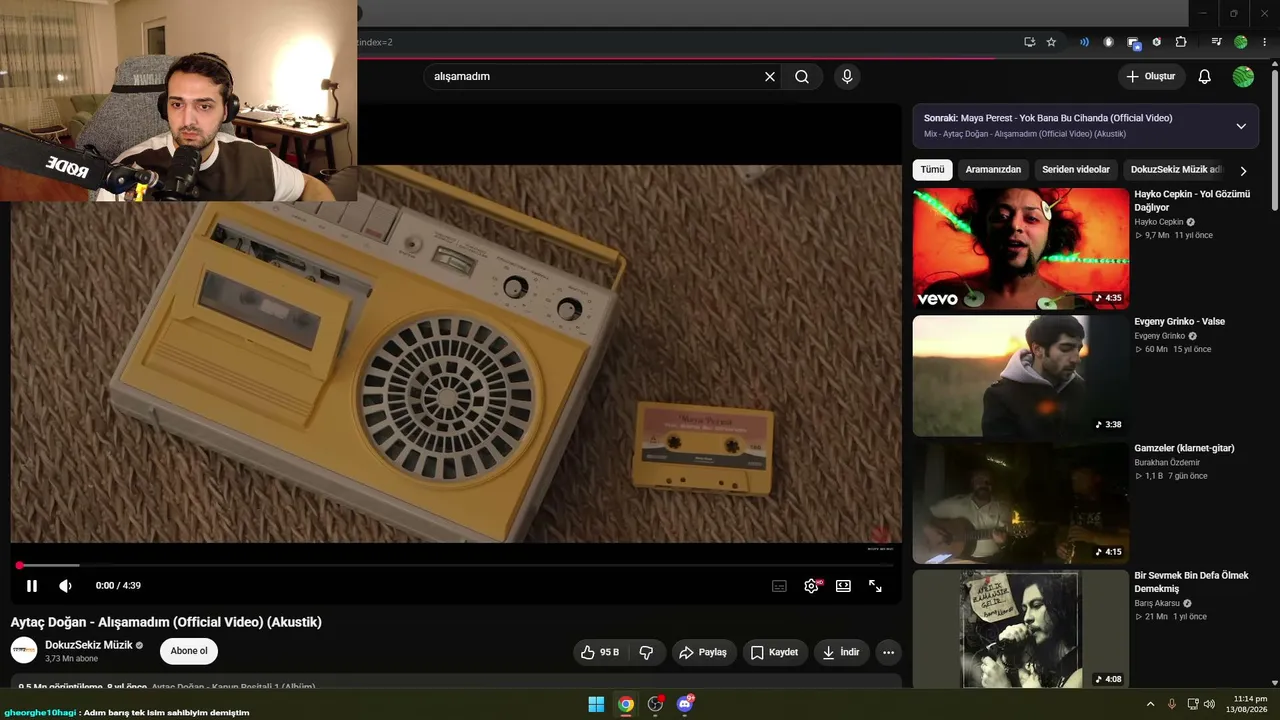Open the Discord taskbar icon

(685, 704)
